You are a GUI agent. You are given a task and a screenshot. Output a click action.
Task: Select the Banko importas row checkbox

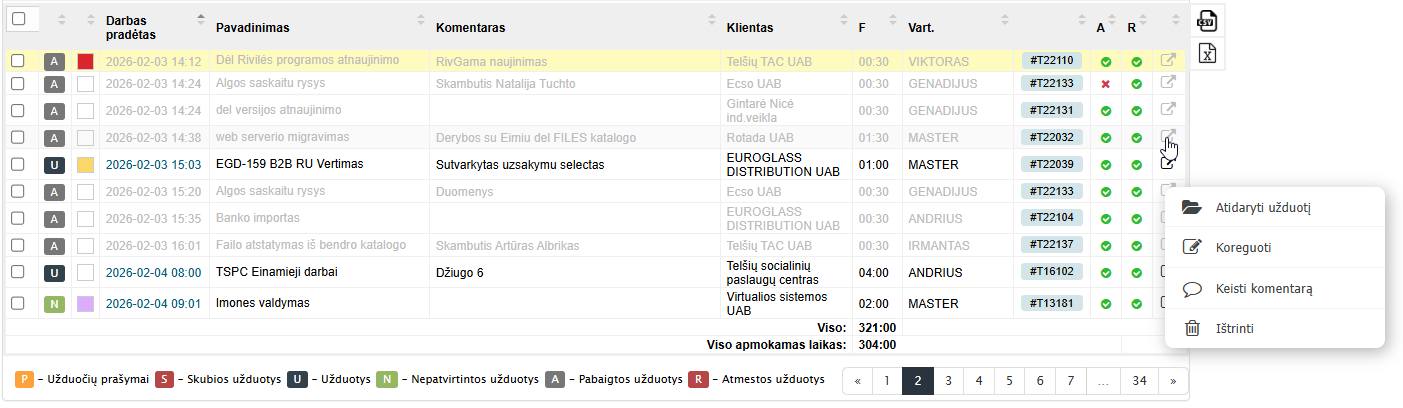point(17,218)
